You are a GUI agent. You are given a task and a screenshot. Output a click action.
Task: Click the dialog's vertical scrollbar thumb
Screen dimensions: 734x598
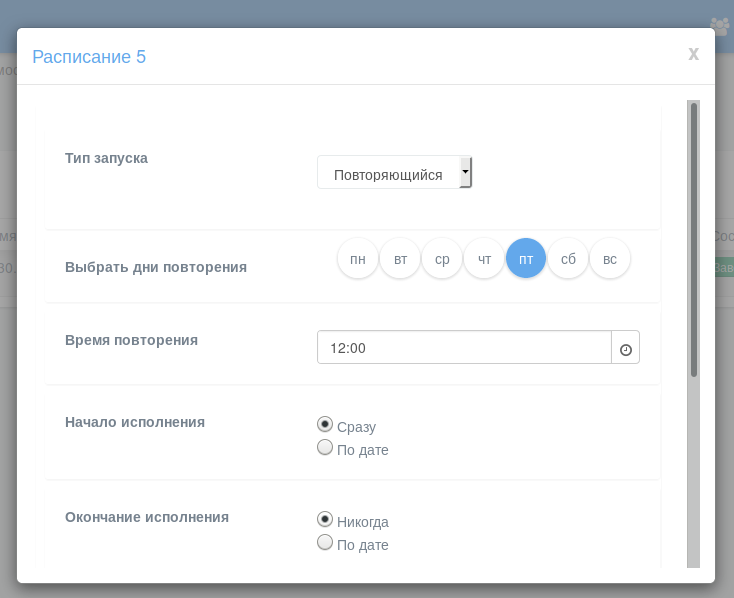coord(694,240)
